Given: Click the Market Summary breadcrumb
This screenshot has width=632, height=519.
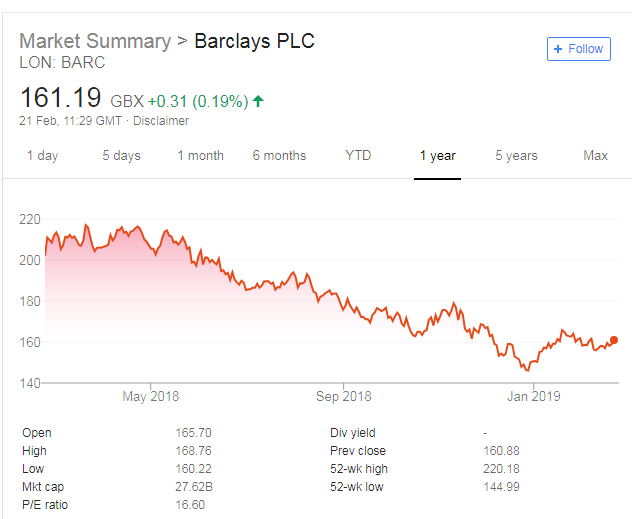Looking at the screenshot, I should [x=95, y=42].
